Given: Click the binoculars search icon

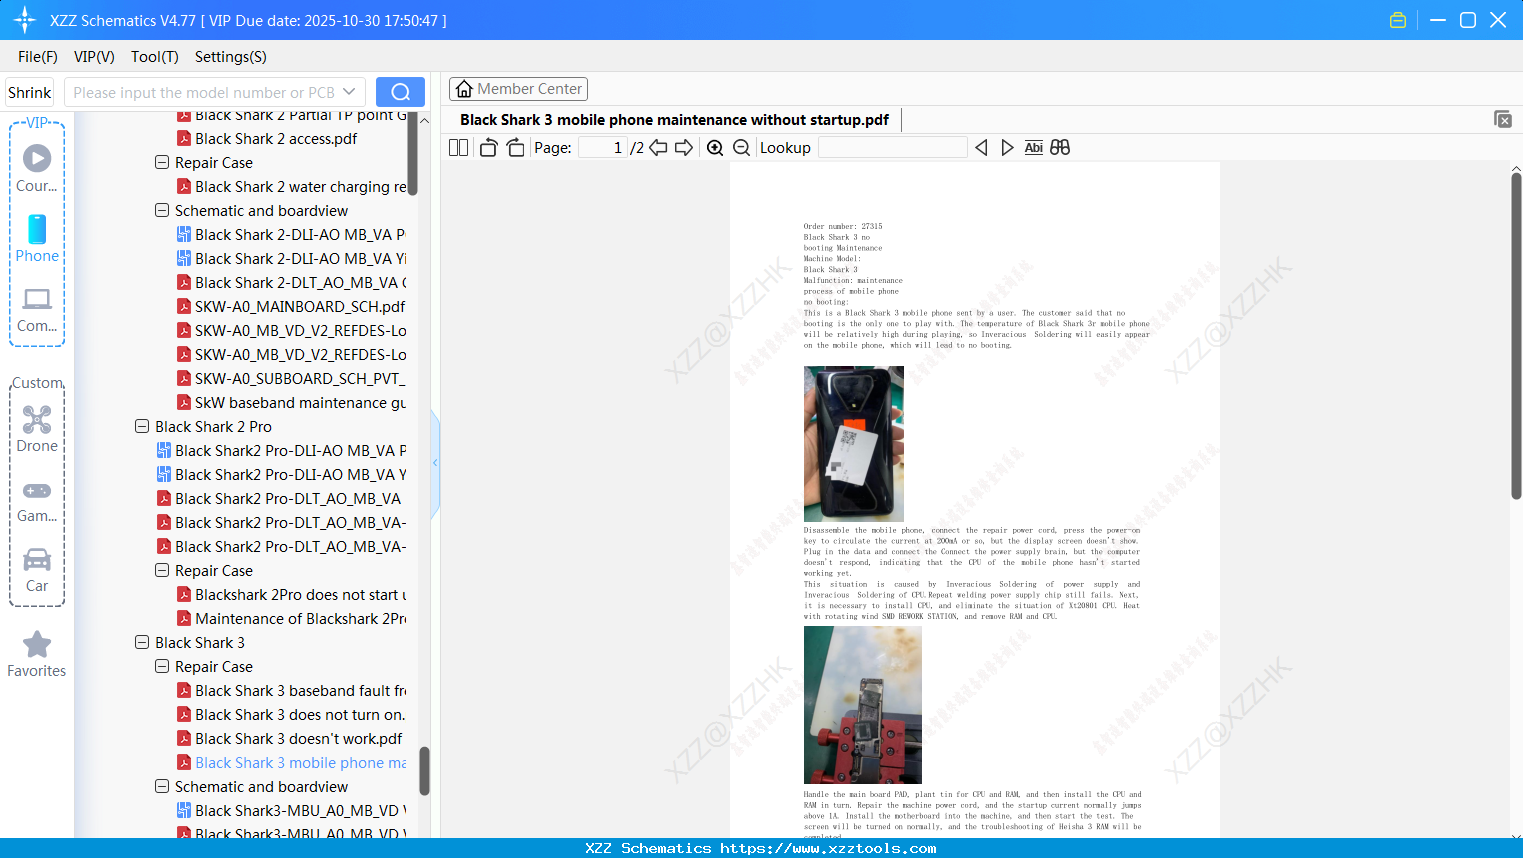Looking at the screenshot, I should pyautogui.click(x=1060, y=147).
